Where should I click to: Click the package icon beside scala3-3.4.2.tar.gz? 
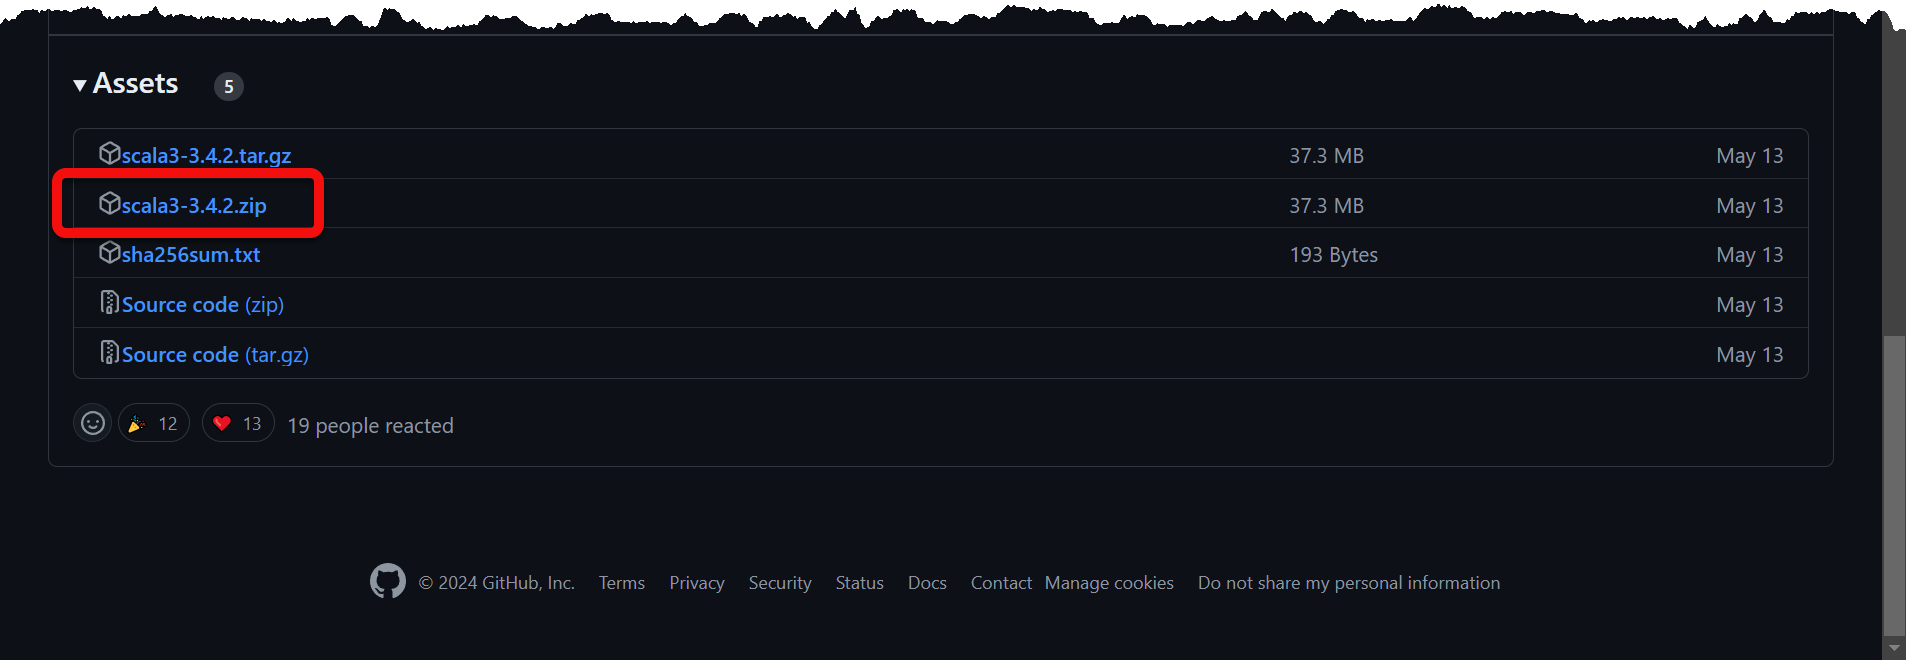pos(109,154)
